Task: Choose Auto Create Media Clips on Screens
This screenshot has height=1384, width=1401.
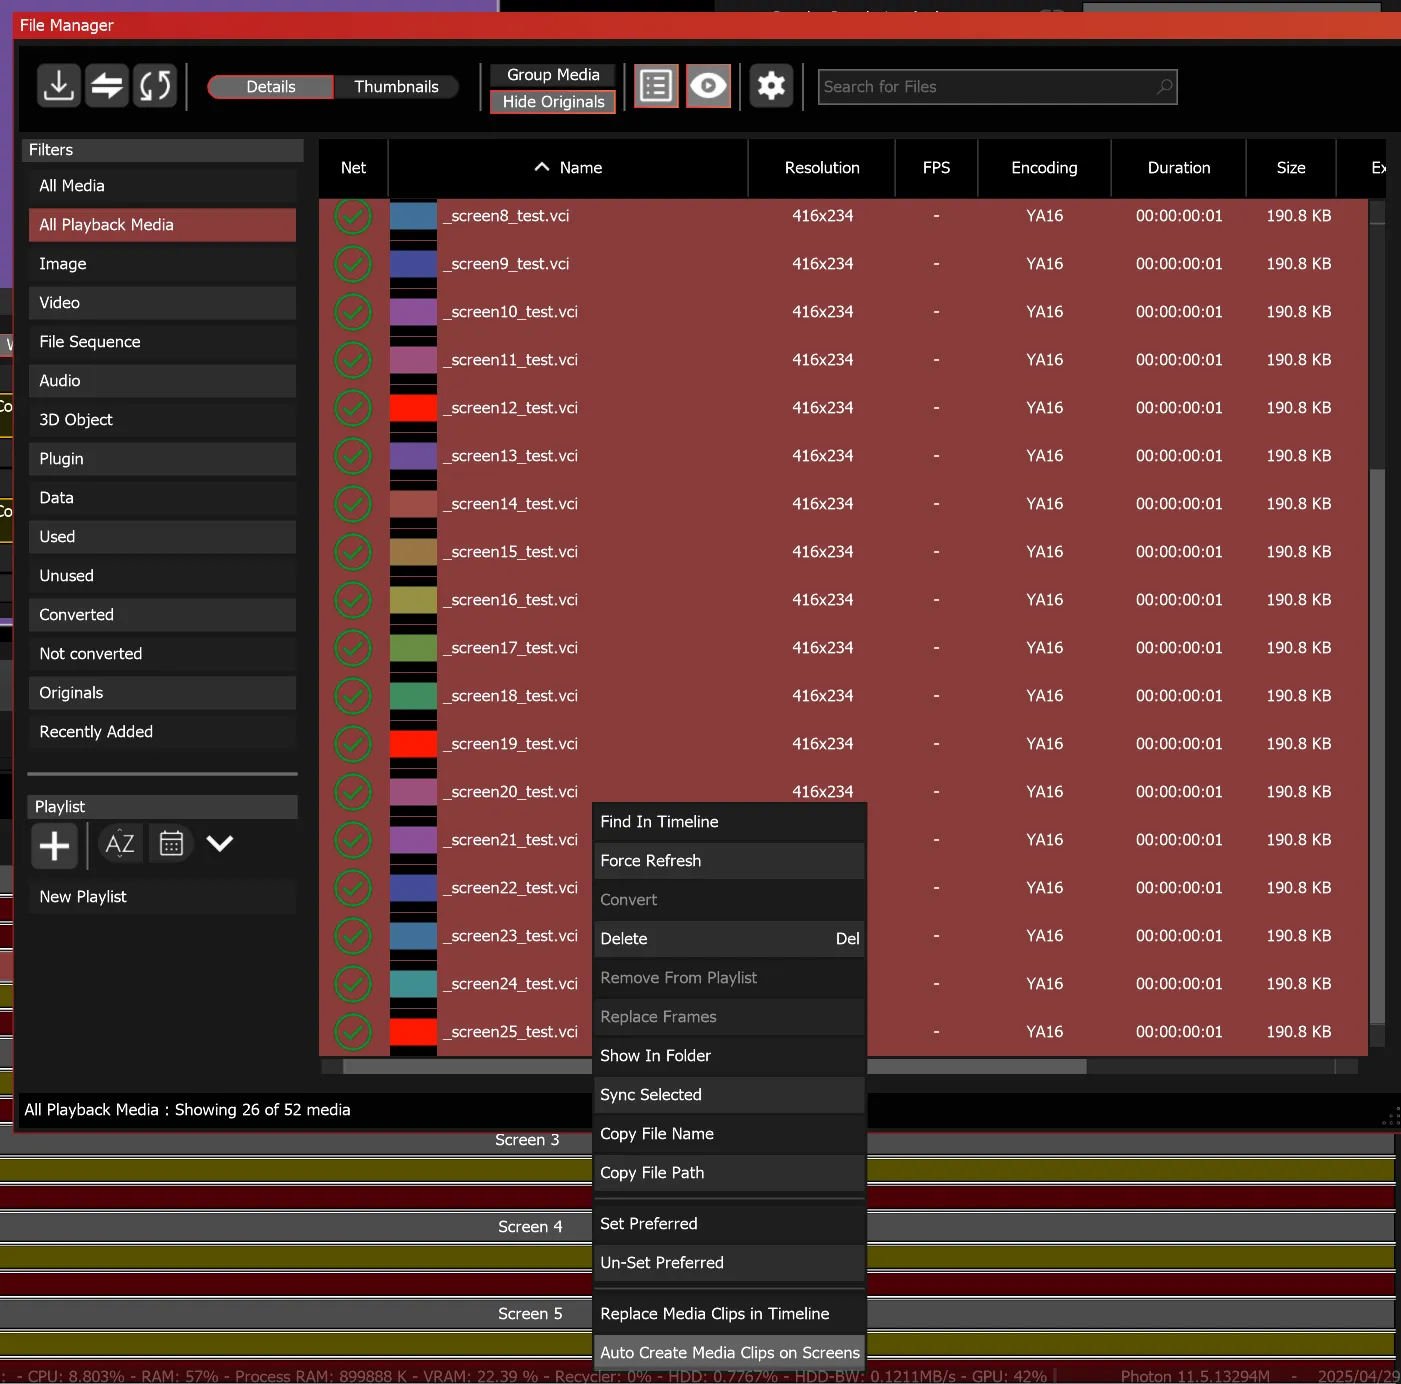Action: 729,1353
